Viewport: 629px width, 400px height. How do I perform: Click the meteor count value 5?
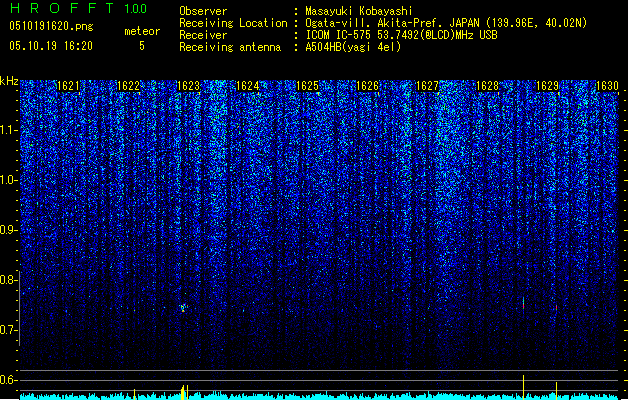(x=142, y=46)
